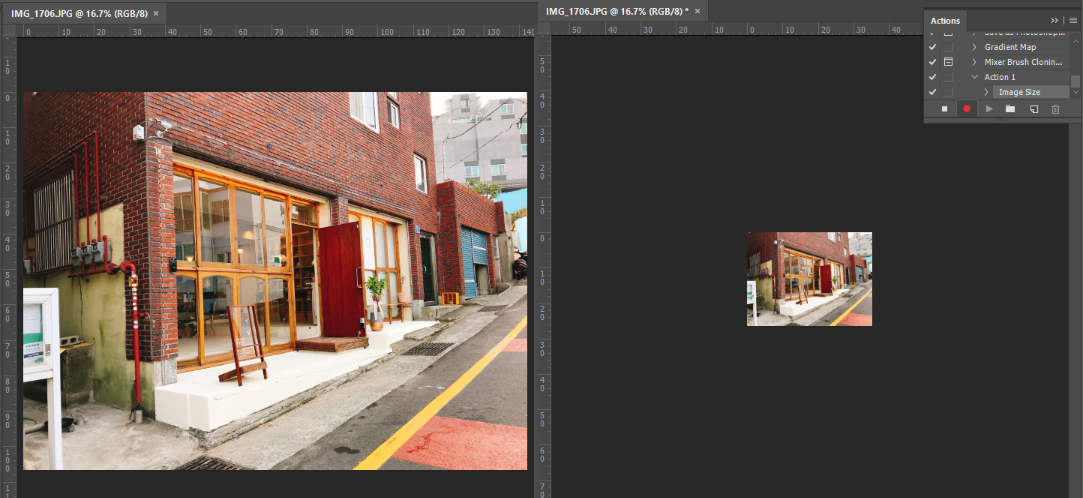Toggle the Action 1 item checkmark
Image resolution: width=1083 pixels, height=498 pixels.
pos(932,77)
